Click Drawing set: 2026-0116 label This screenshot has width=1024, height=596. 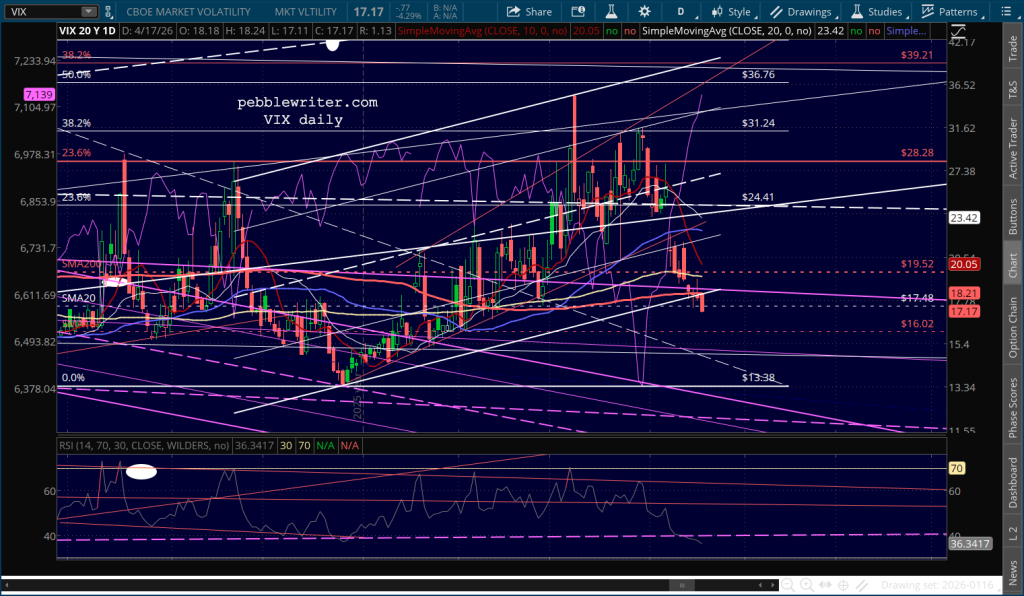936,586
